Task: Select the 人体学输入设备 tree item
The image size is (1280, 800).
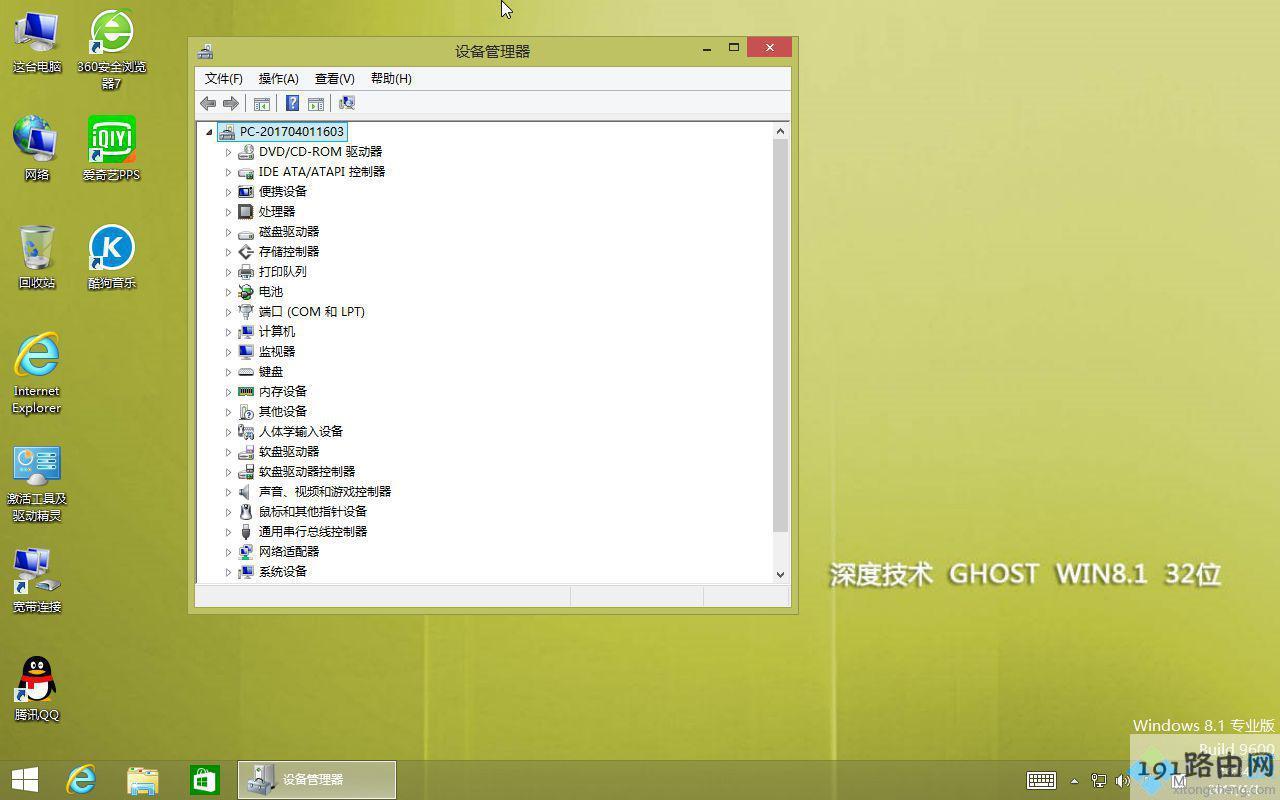Action: (x=301, y=431)
